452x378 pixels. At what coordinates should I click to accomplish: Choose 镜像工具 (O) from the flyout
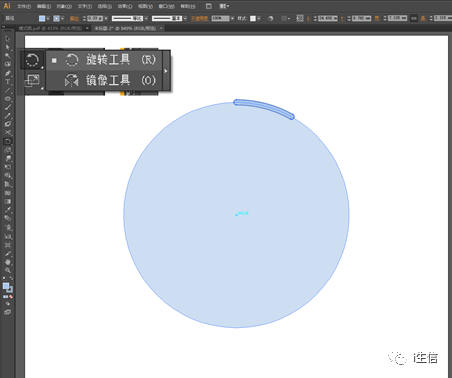coord(104,80)
